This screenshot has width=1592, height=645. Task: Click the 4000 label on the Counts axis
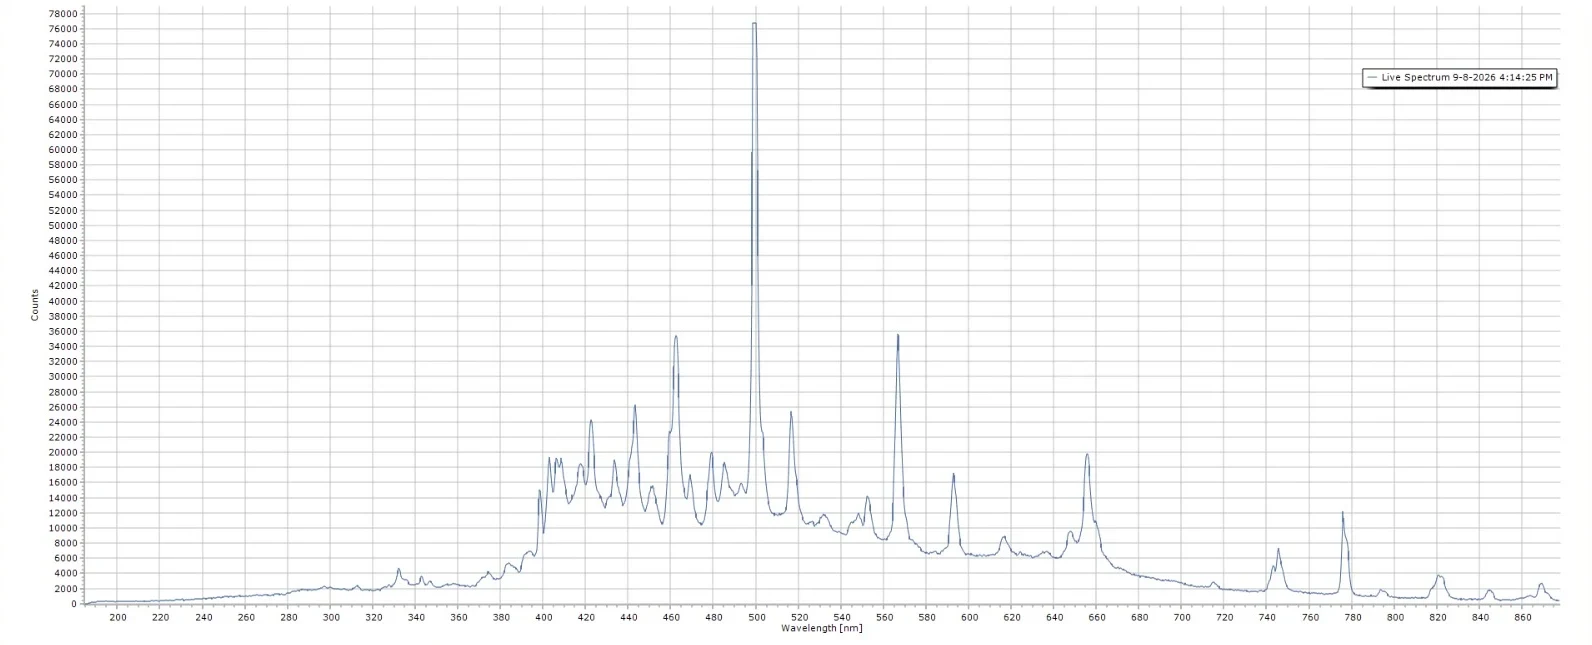point(66,574)
